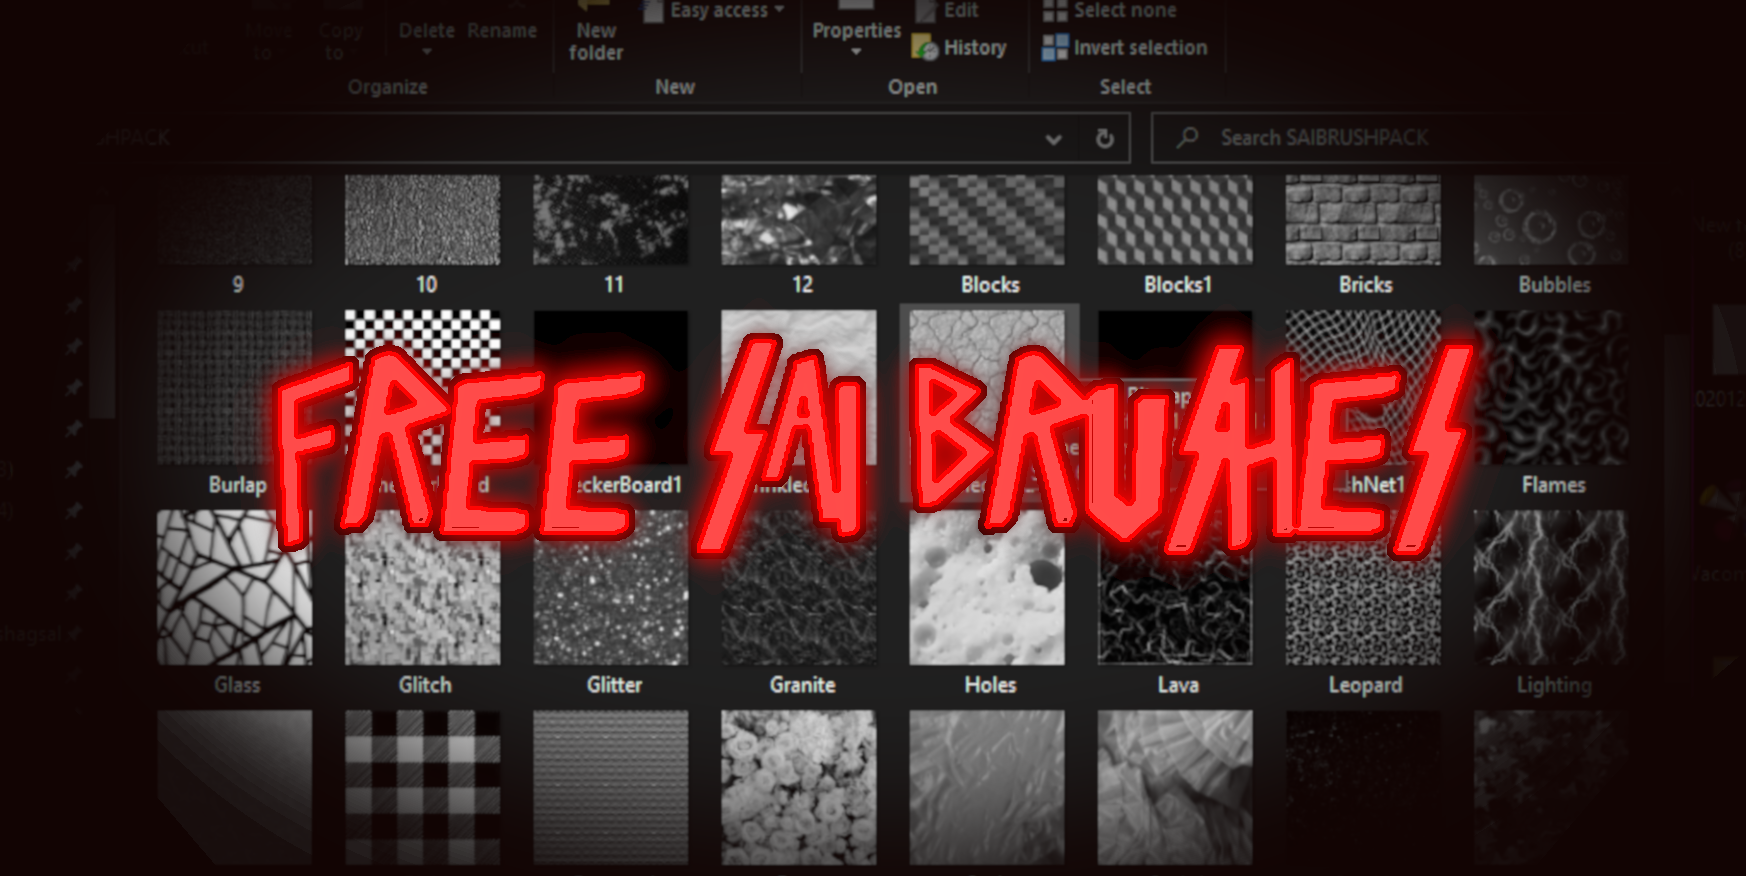Select the Blocks1 texture thumbnail

1174,220
